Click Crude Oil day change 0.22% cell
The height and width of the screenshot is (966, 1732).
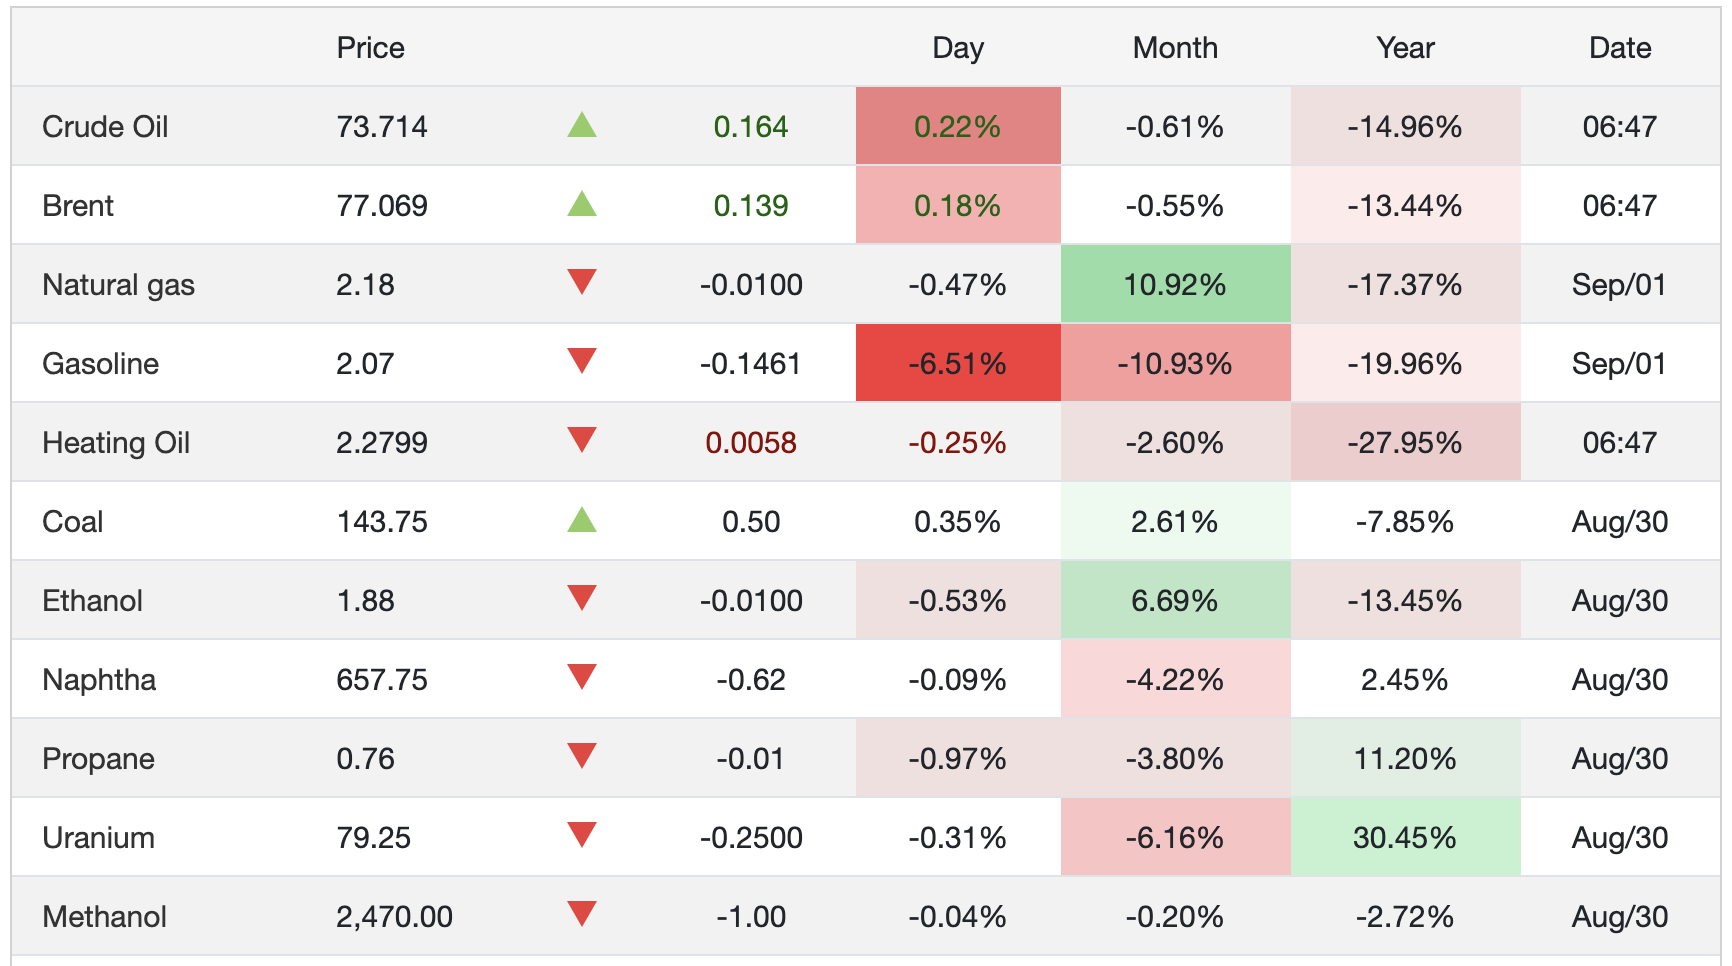[x=958, y=126]
